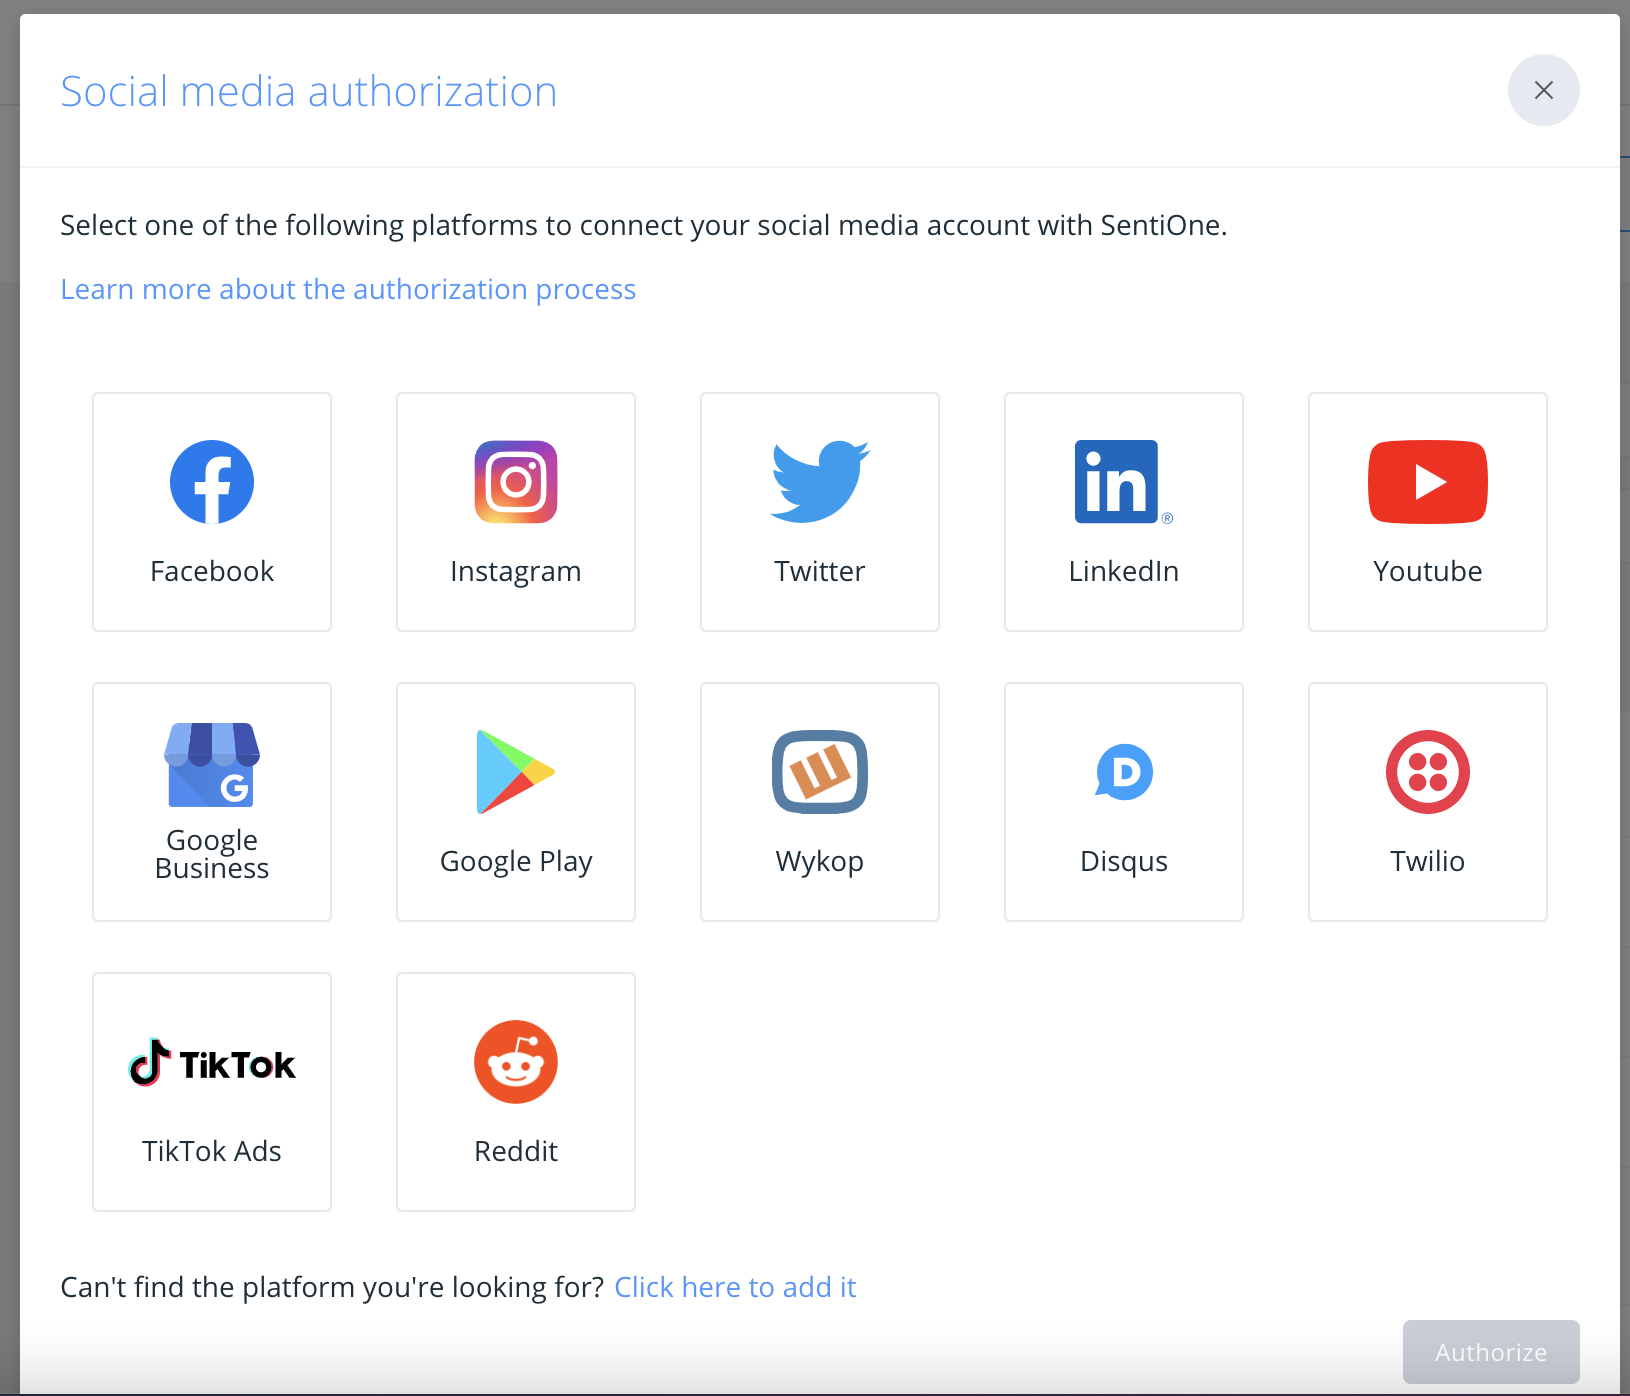Click the Twilio label text
The width and height of the screenshot is (1630, 1396).
1428,861
